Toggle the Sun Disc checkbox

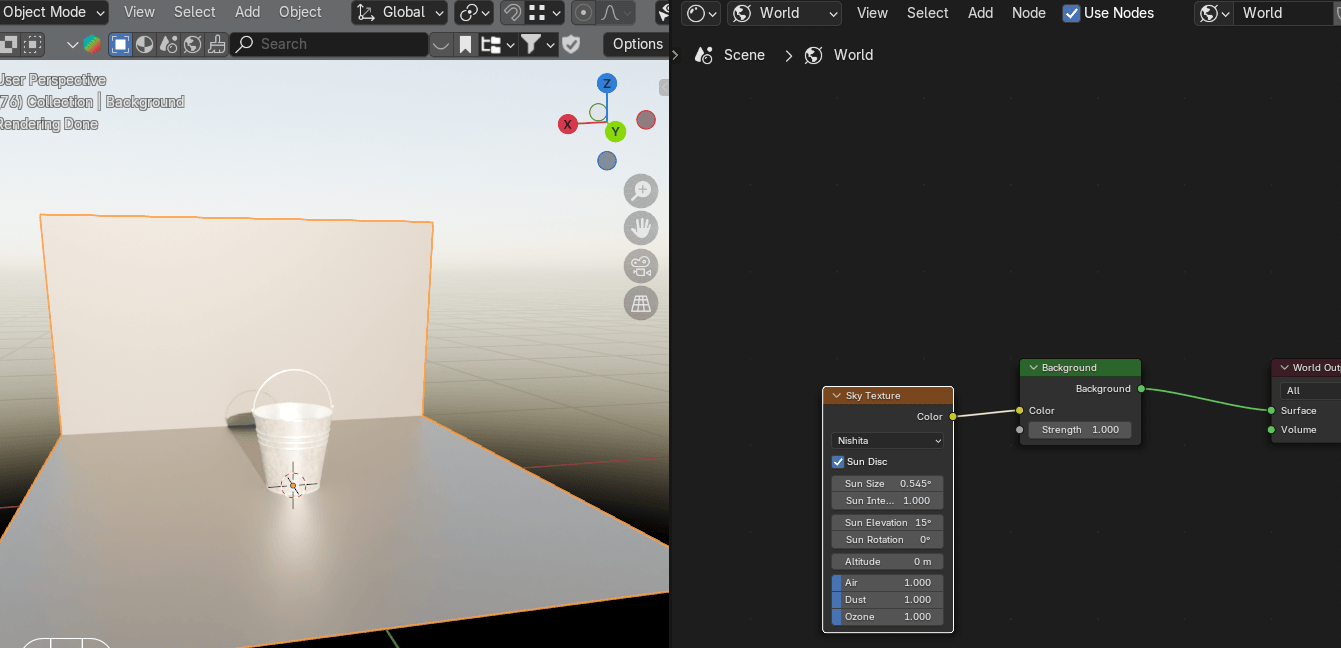click(x=838, y=462)
